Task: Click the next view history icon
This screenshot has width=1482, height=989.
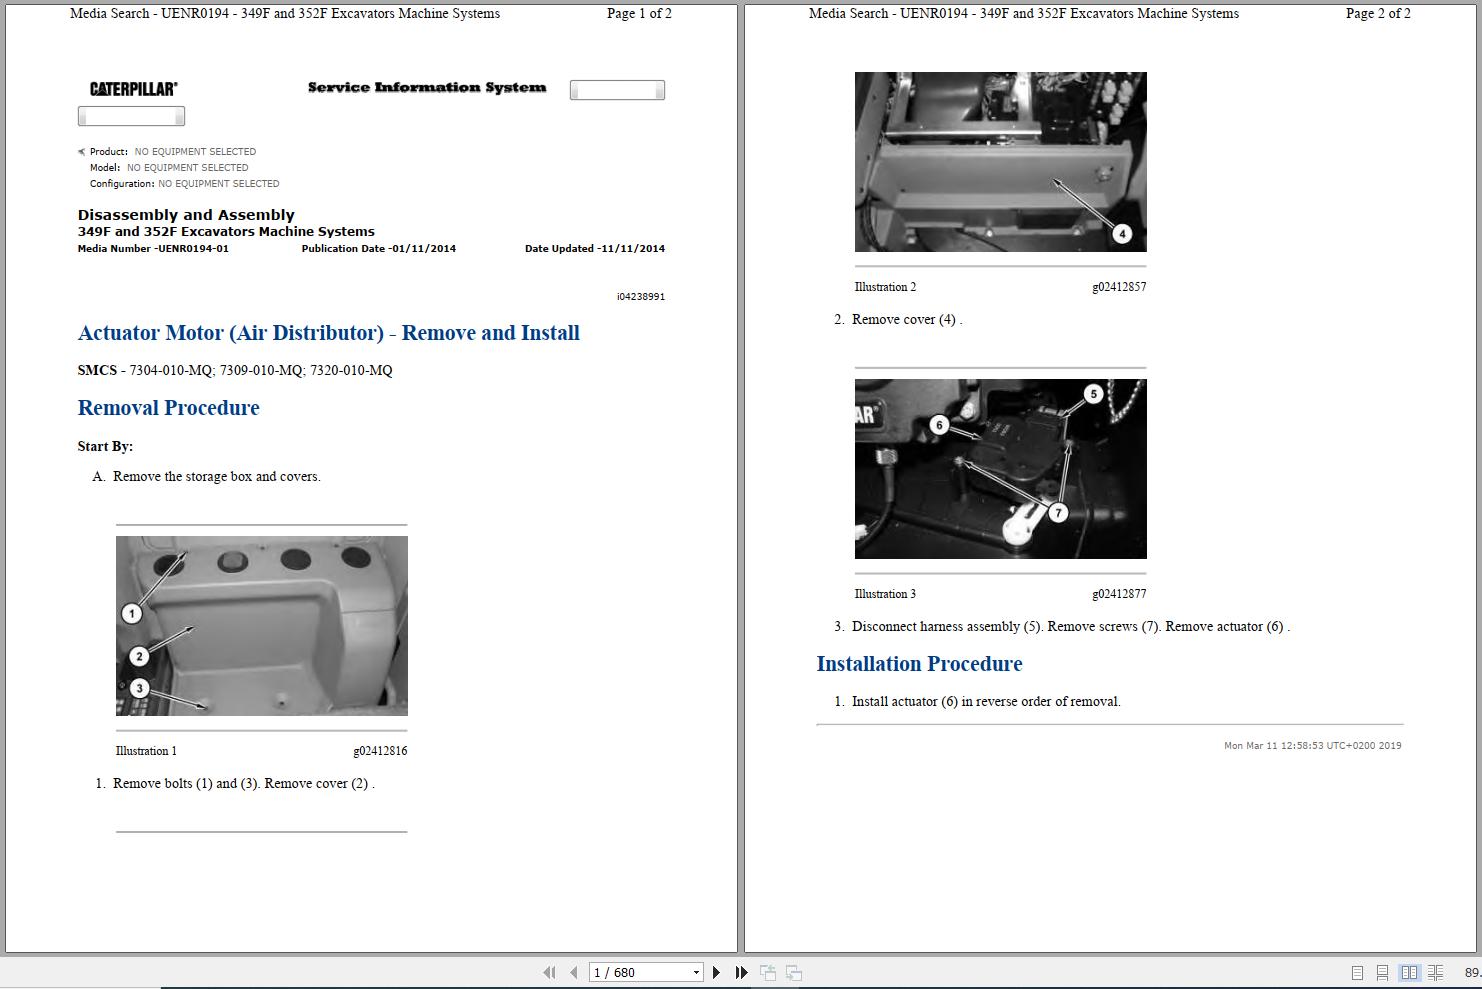Action: [x=793, y=972]
